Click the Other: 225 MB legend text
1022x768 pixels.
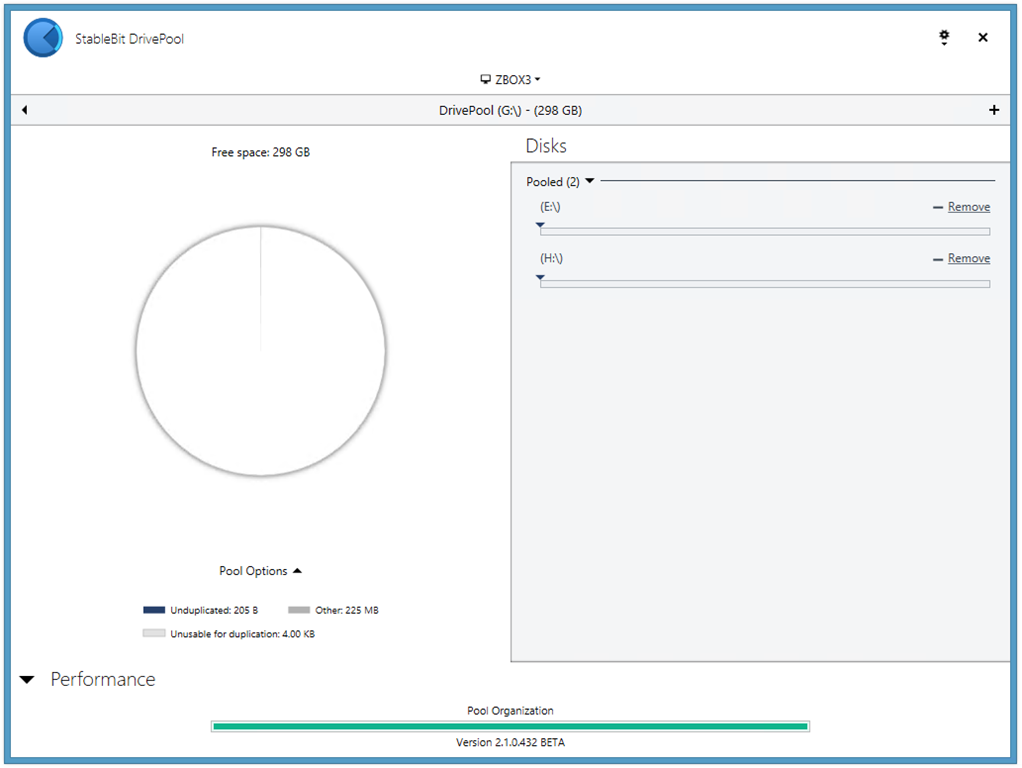point(347,610)
